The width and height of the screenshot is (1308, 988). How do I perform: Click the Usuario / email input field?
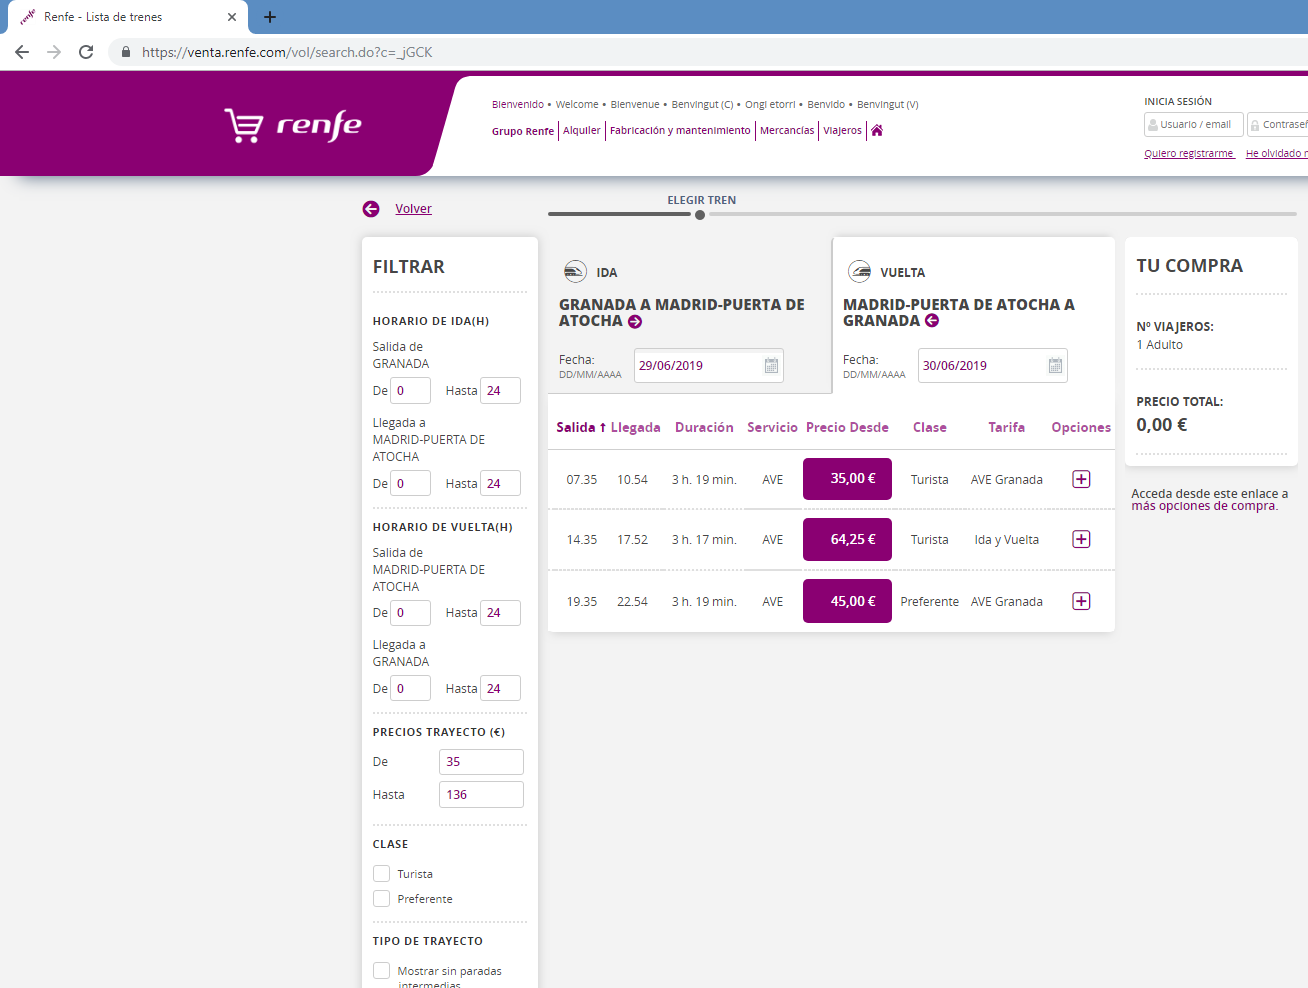tap(1194, 125)
